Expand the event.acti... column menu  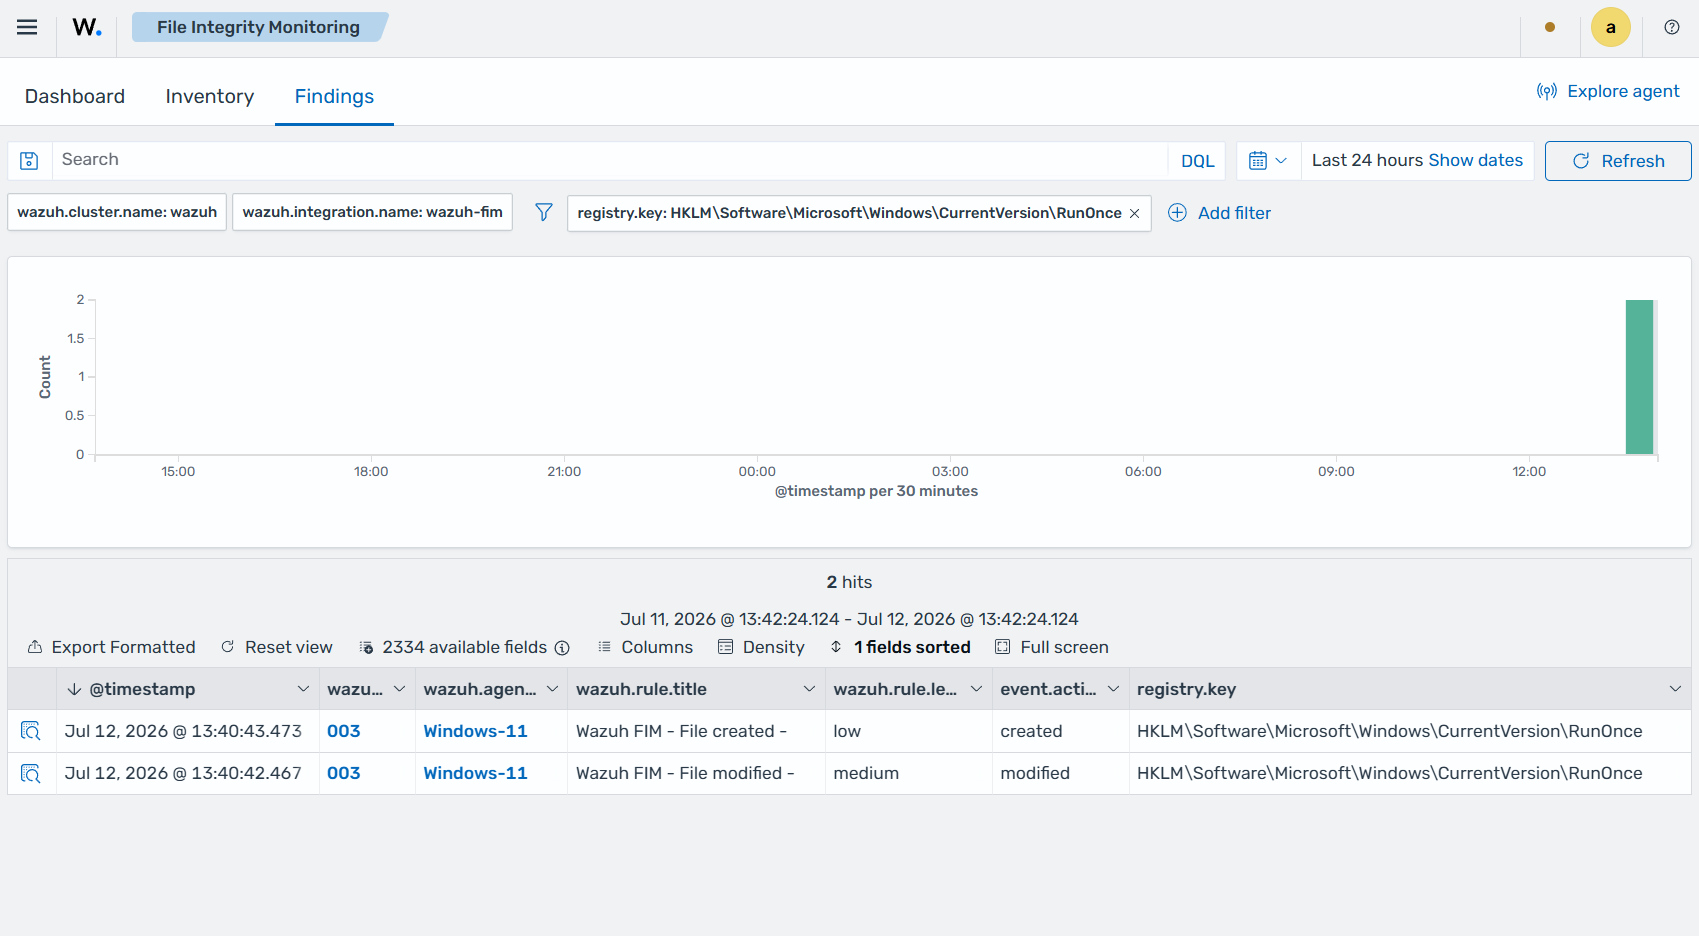(1113, 689)
